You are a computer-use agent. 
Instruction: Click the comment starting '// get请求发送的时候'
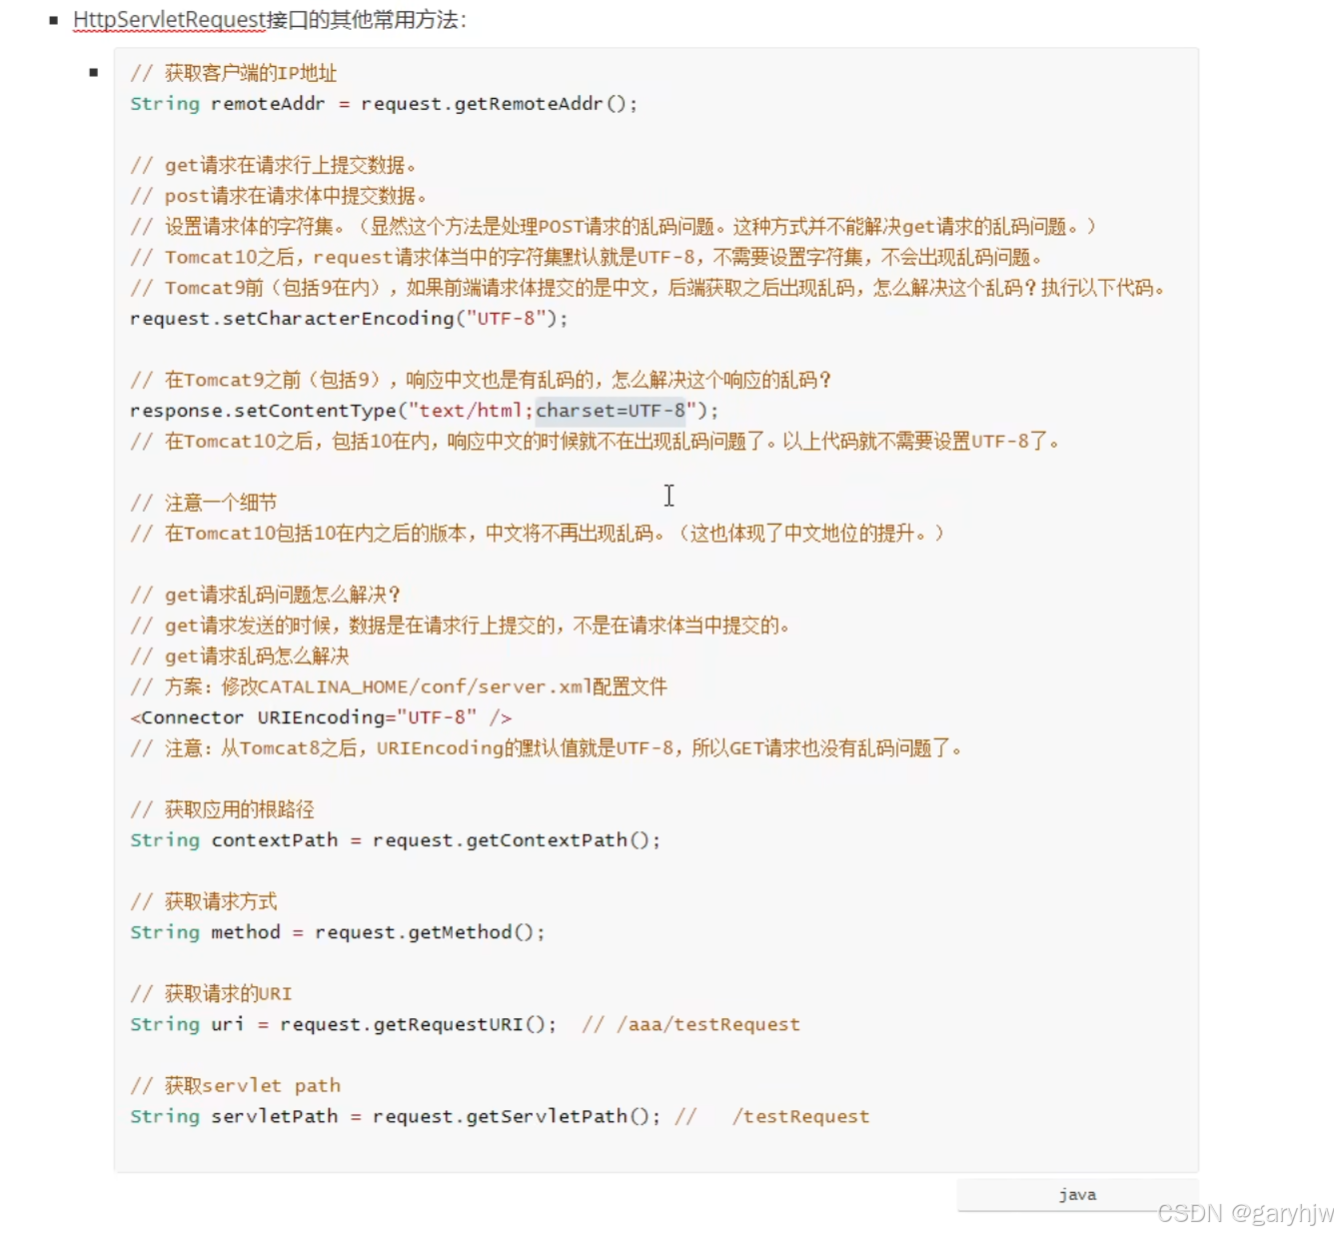(x=461, y=625)
